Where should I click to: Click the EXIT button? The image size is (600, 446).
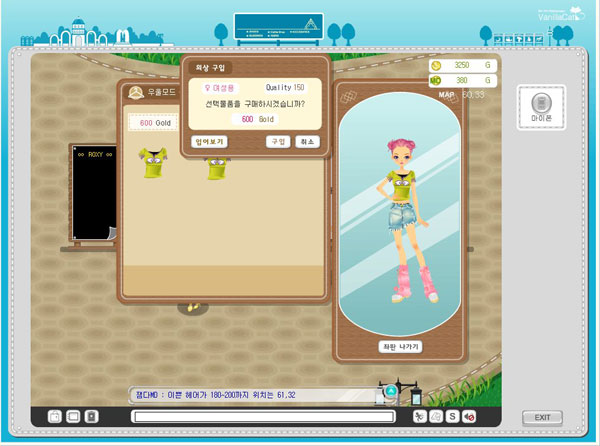pyautogui.click(x=542, y=417)
